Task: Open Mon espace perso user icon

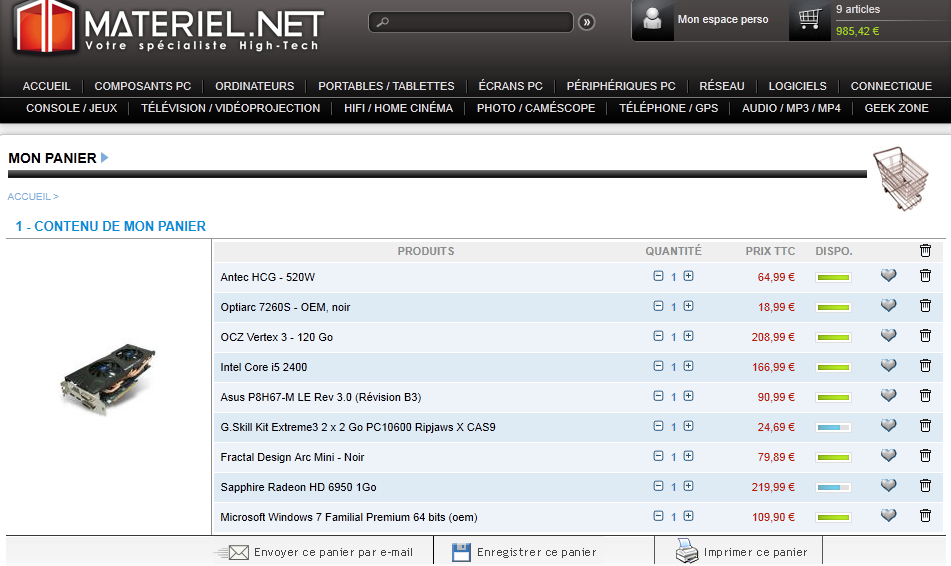Action: pyautogui.click(x=653, y=20)
